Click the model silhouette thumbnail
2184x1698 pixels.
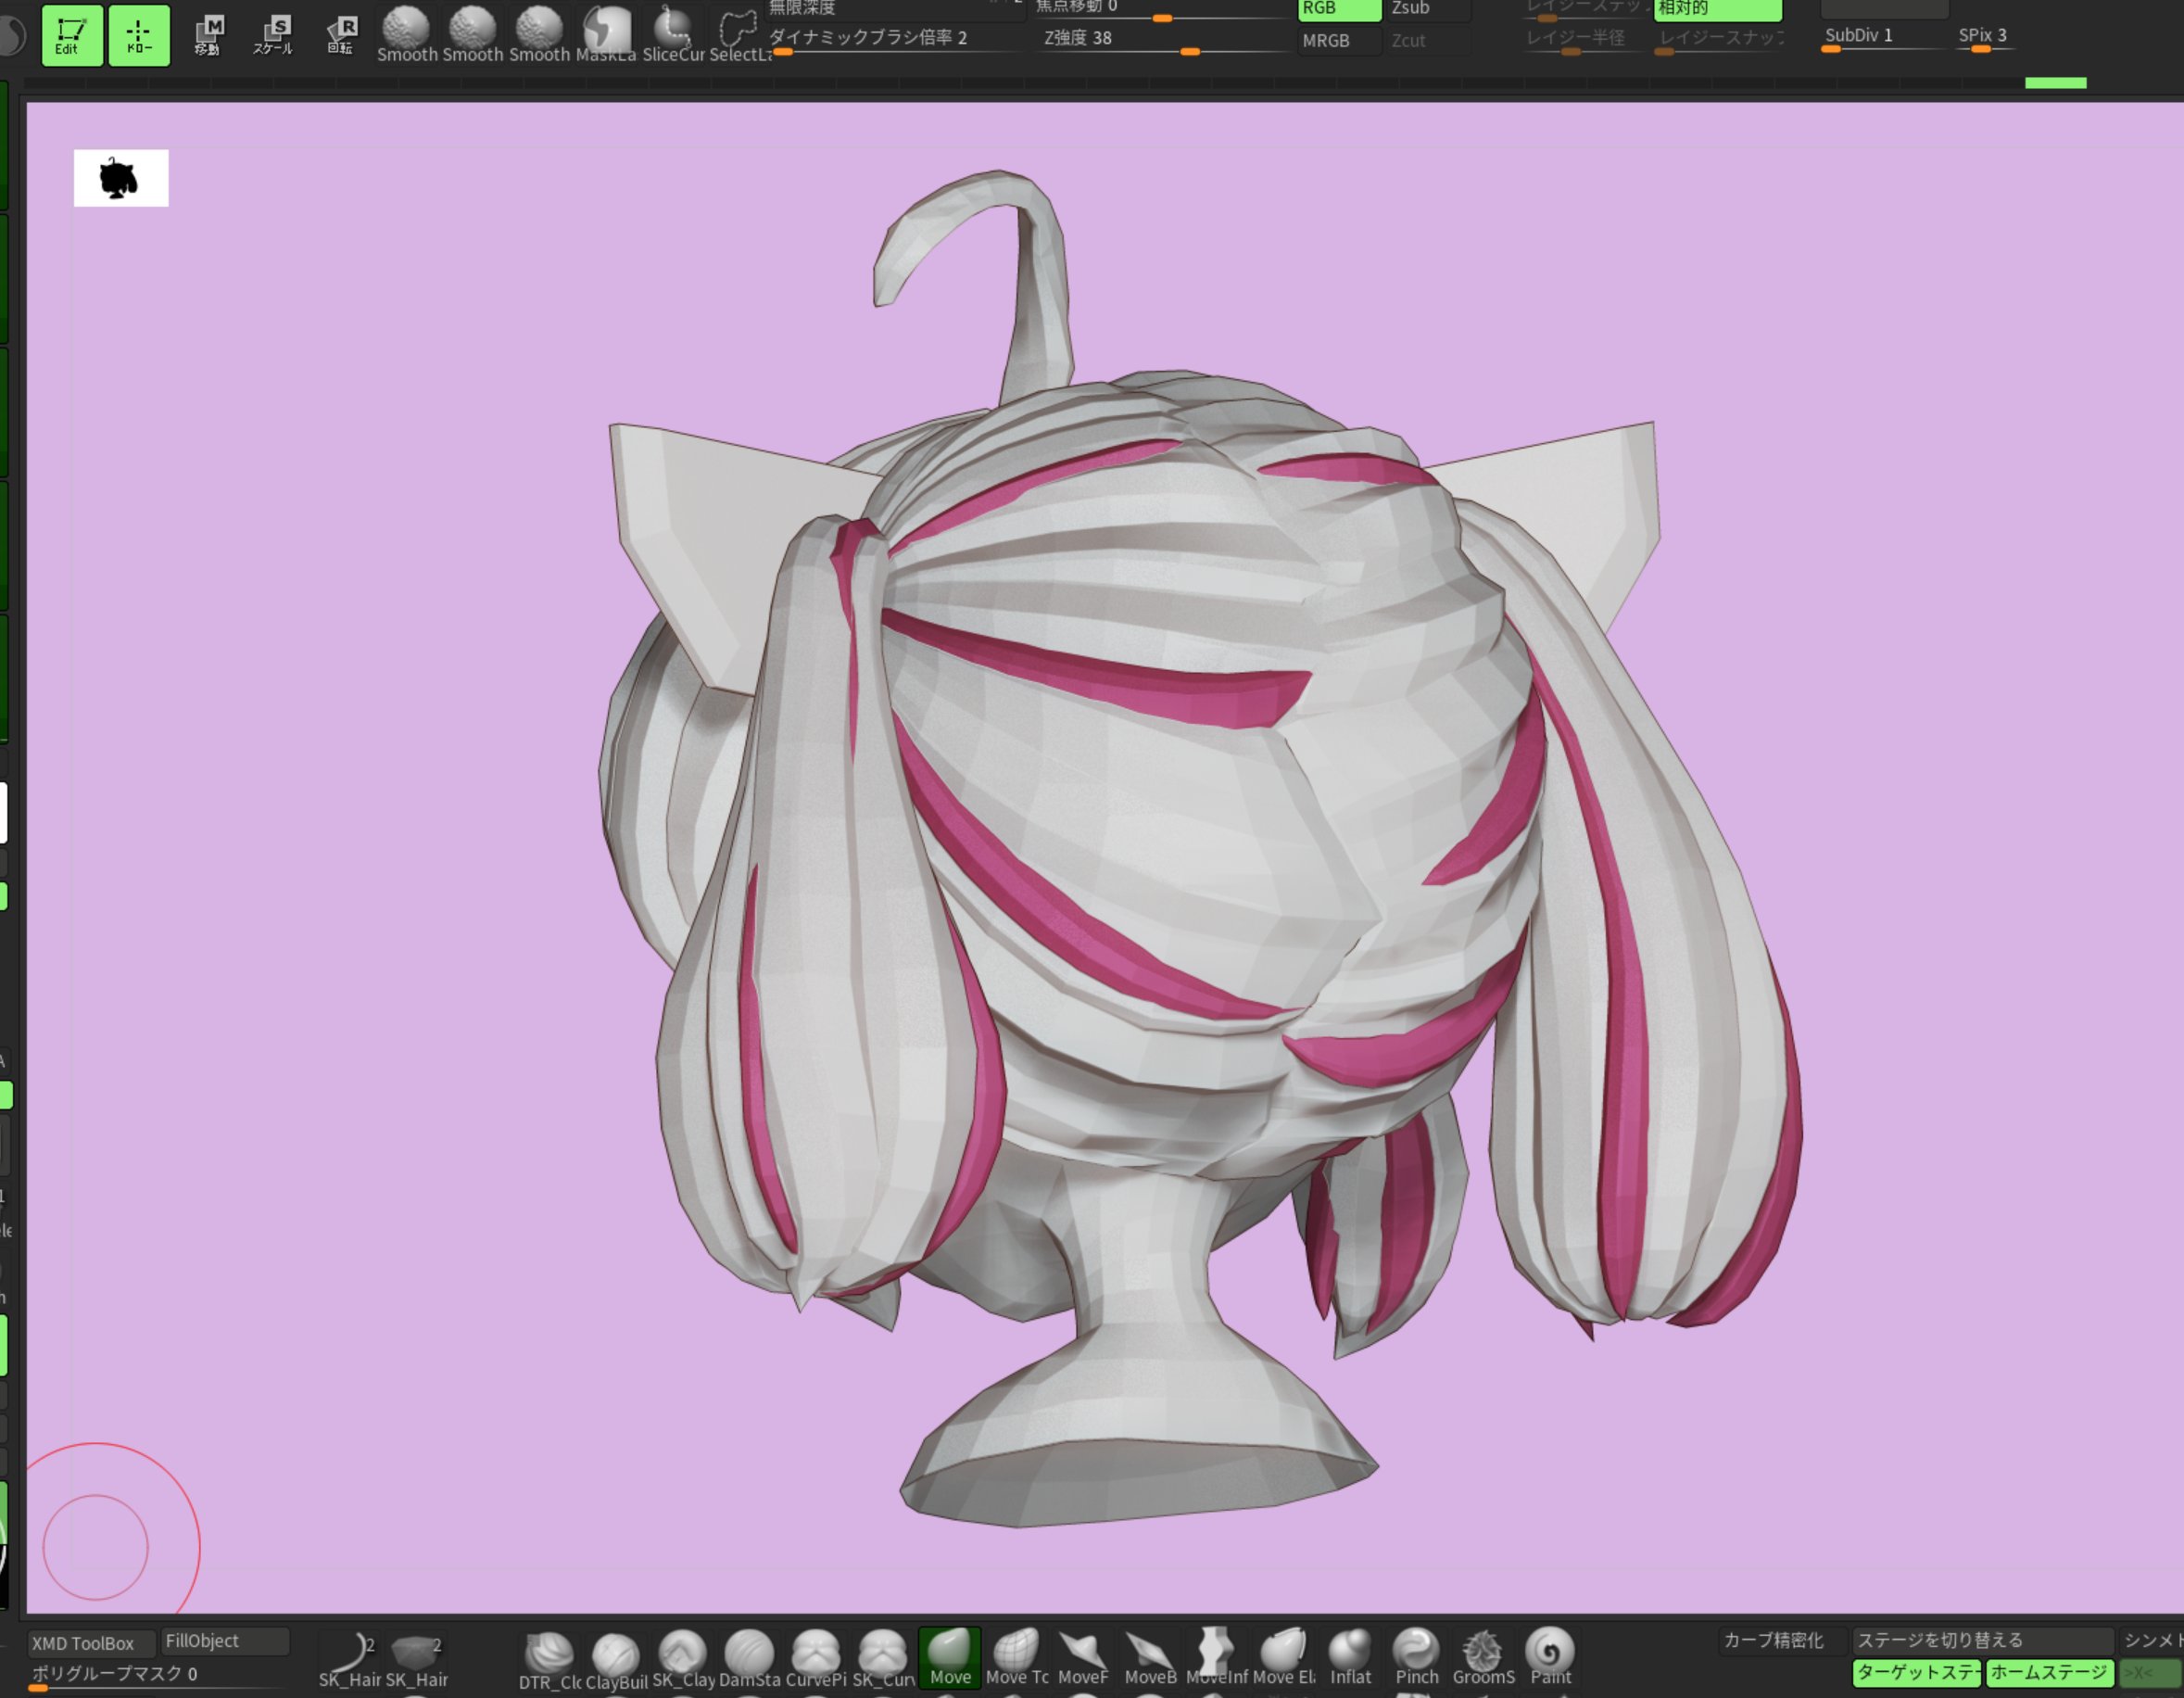[x=121, y=178]
